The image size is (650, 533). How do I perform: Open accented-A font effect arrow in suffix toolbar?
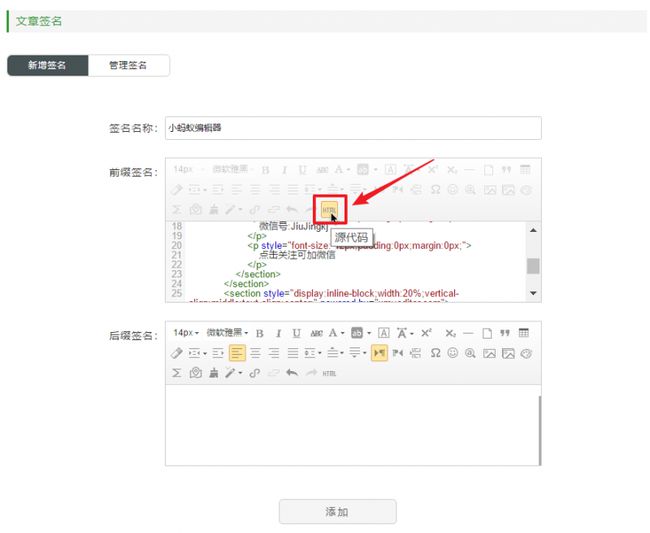click(412, 333)
